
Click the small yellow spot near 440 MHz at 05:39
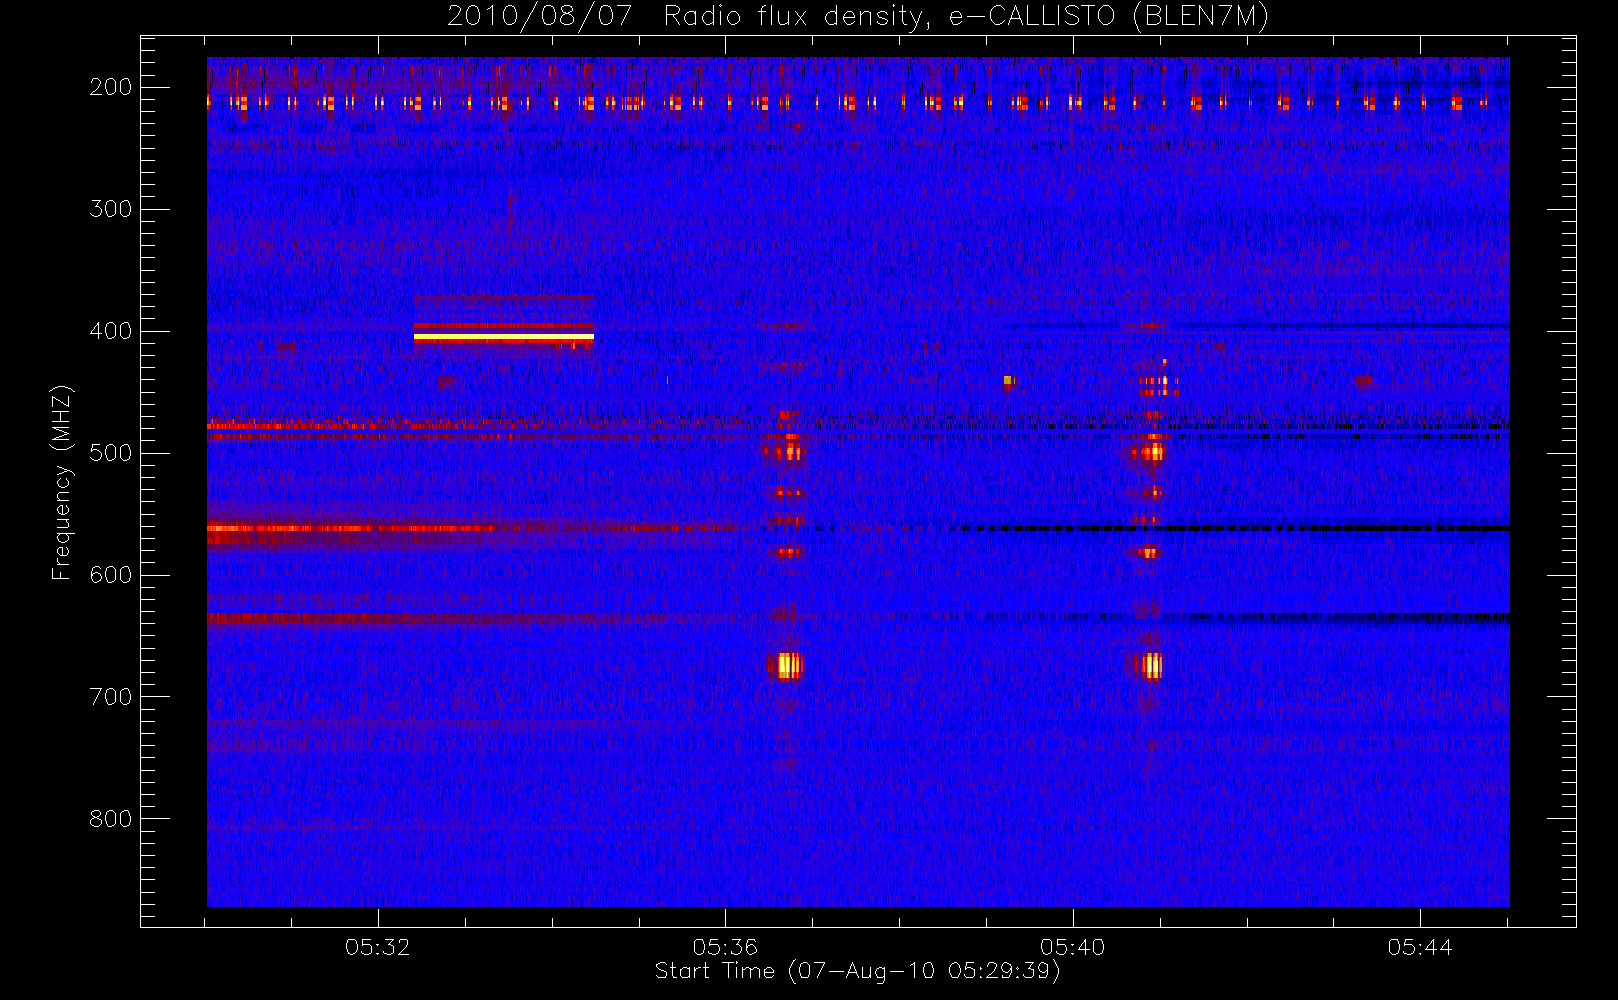(1008, 380)
